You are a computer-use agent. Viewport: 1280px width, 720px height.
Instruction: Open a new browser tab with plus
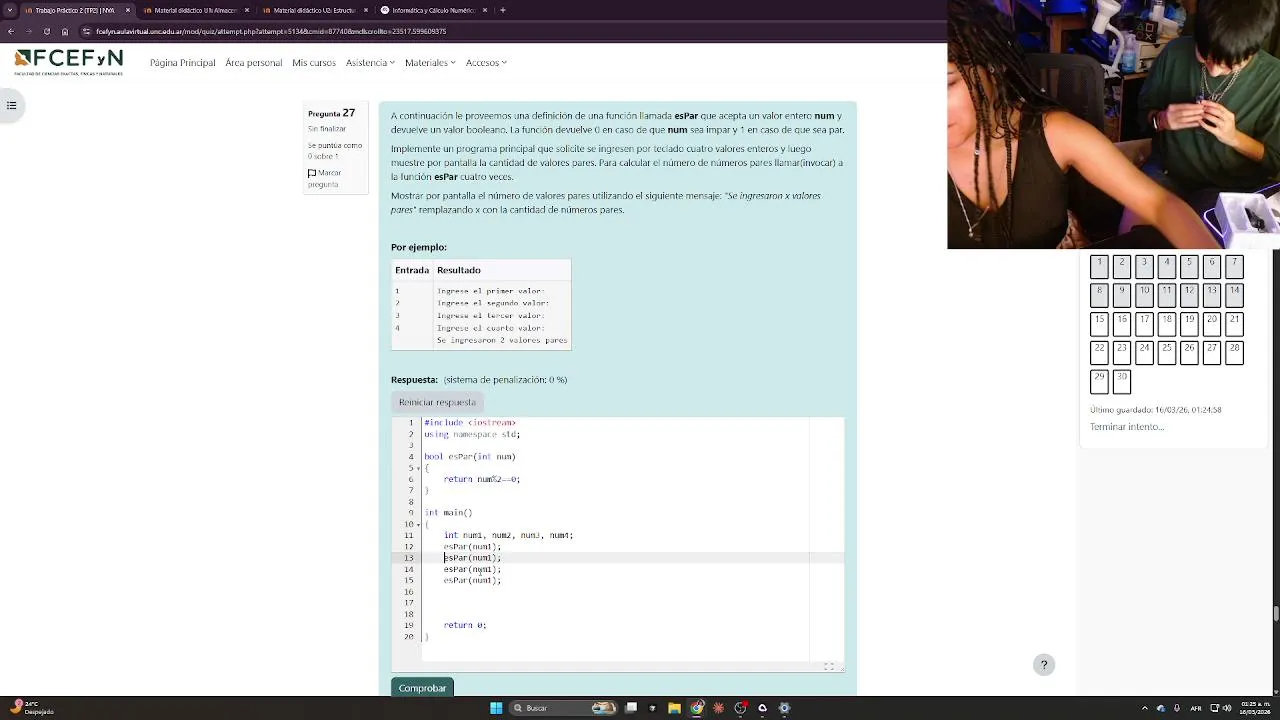[503, 10]
